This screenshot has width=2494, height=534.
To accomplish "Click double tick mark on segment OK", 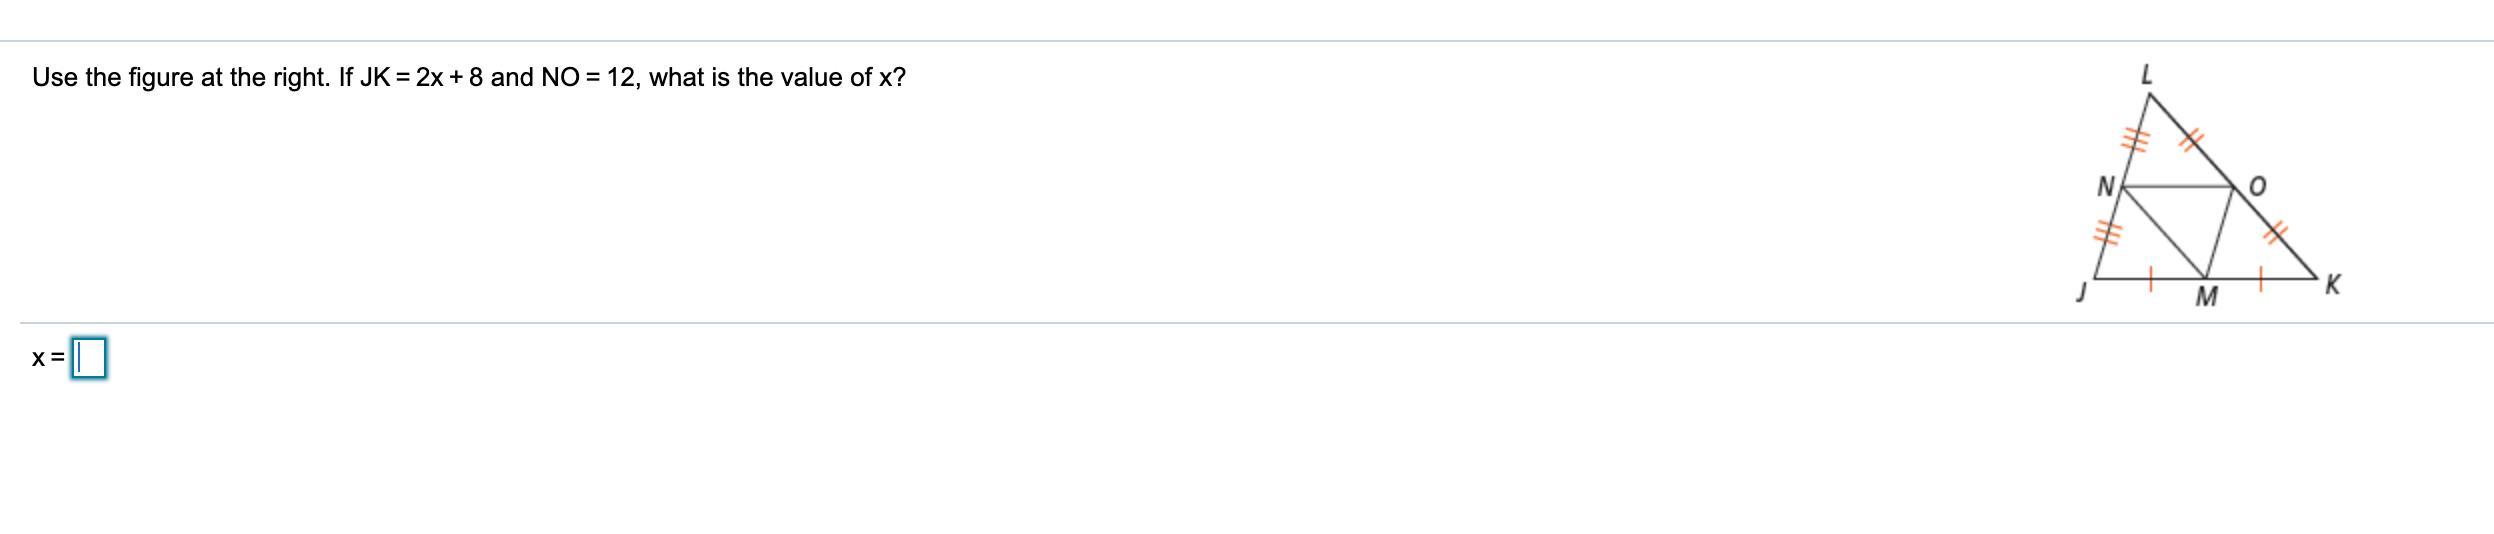I will click(x=2275, y=233).
